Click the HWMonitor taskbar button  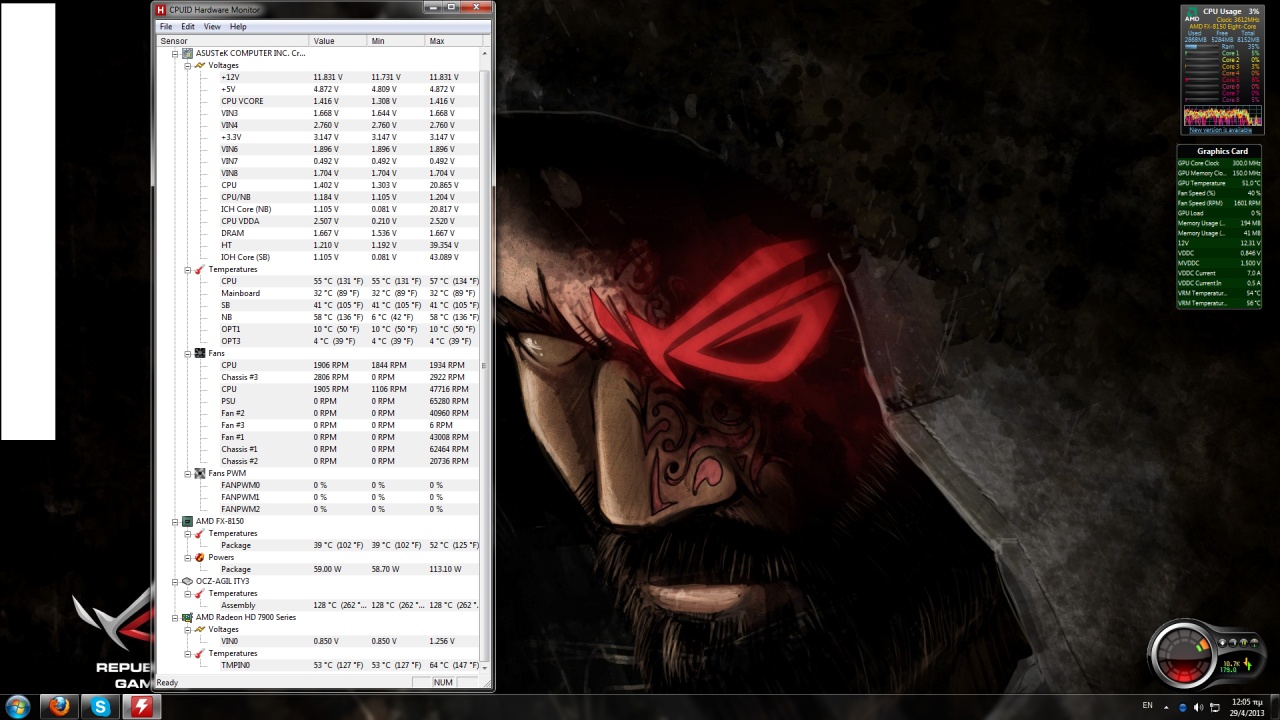point(141,707)
